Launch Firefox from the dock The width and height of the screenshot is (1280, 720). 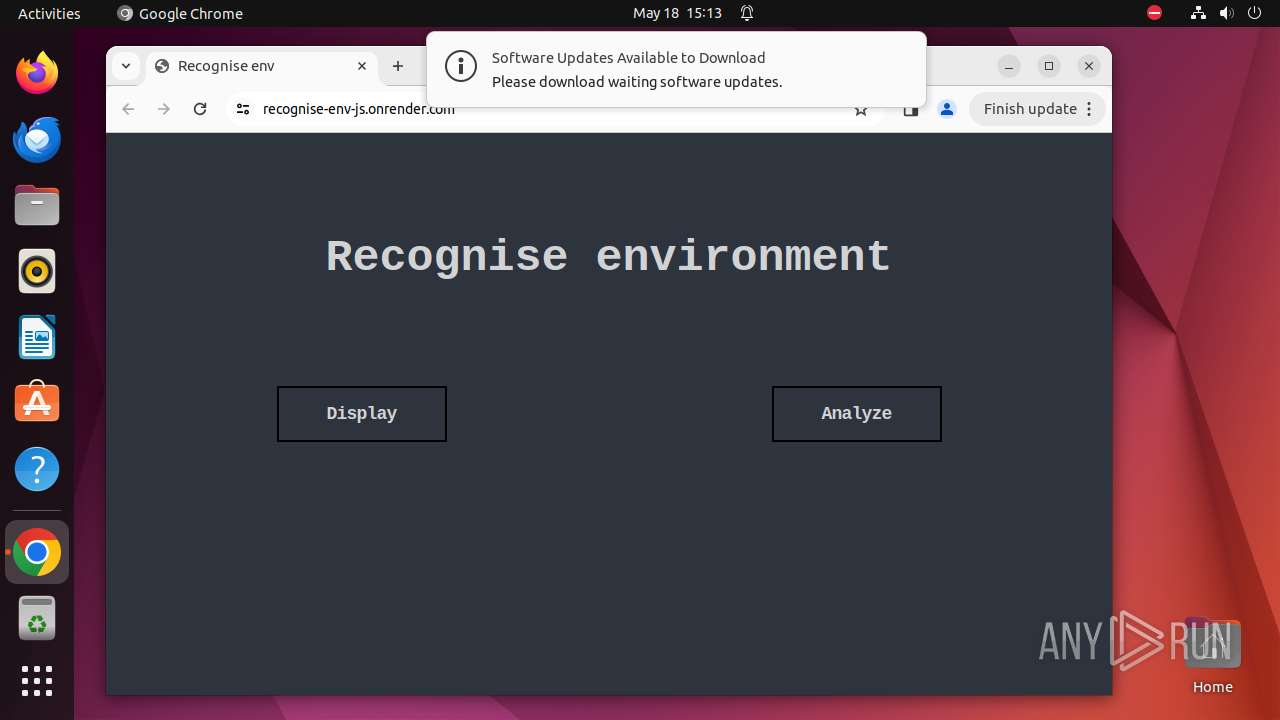click(x=37, y=73)
